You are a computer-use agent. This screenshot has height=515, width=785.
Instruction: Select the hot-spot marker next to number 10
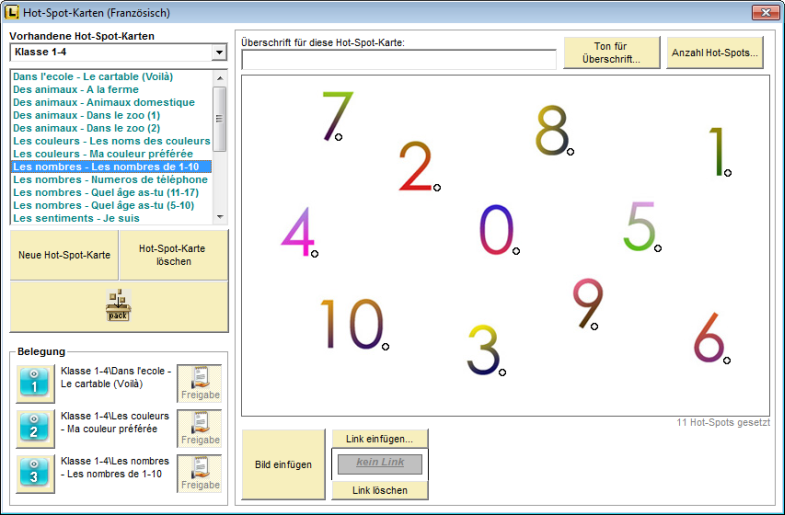click(x=385, y=347)
